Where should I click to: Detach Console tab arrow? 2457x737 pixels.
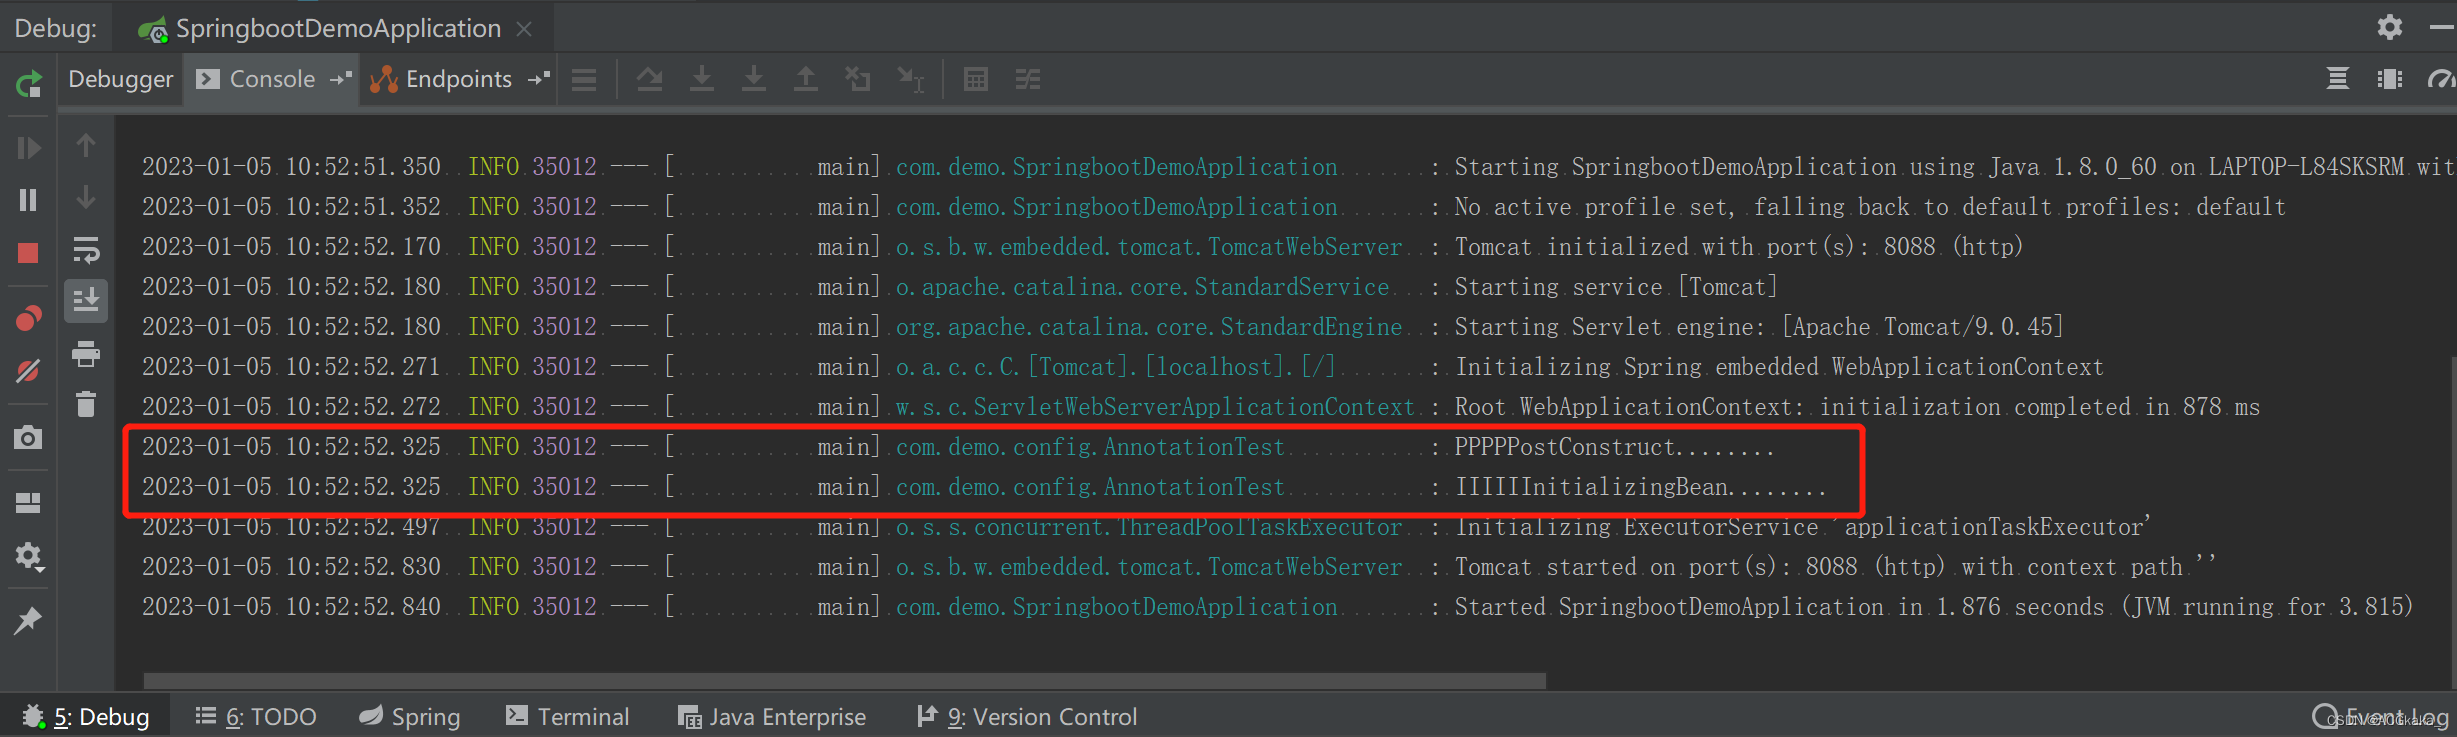[341, 78]
